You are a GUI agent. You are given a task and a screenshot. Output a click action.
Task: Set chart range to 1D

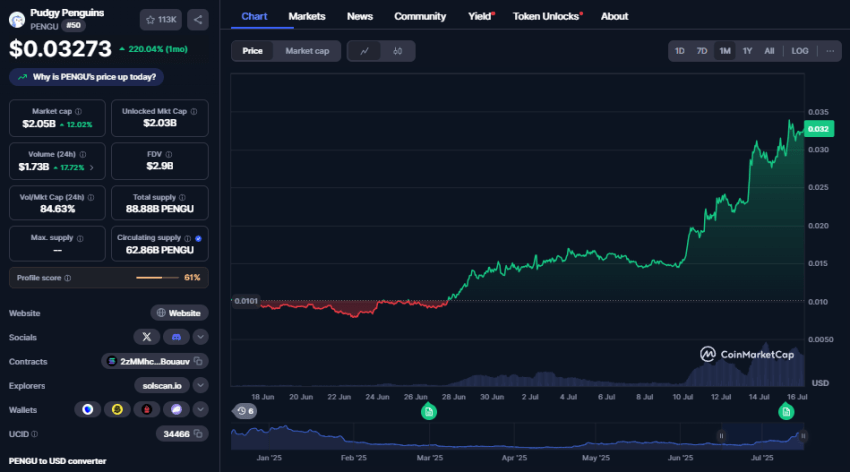[679, 51]
